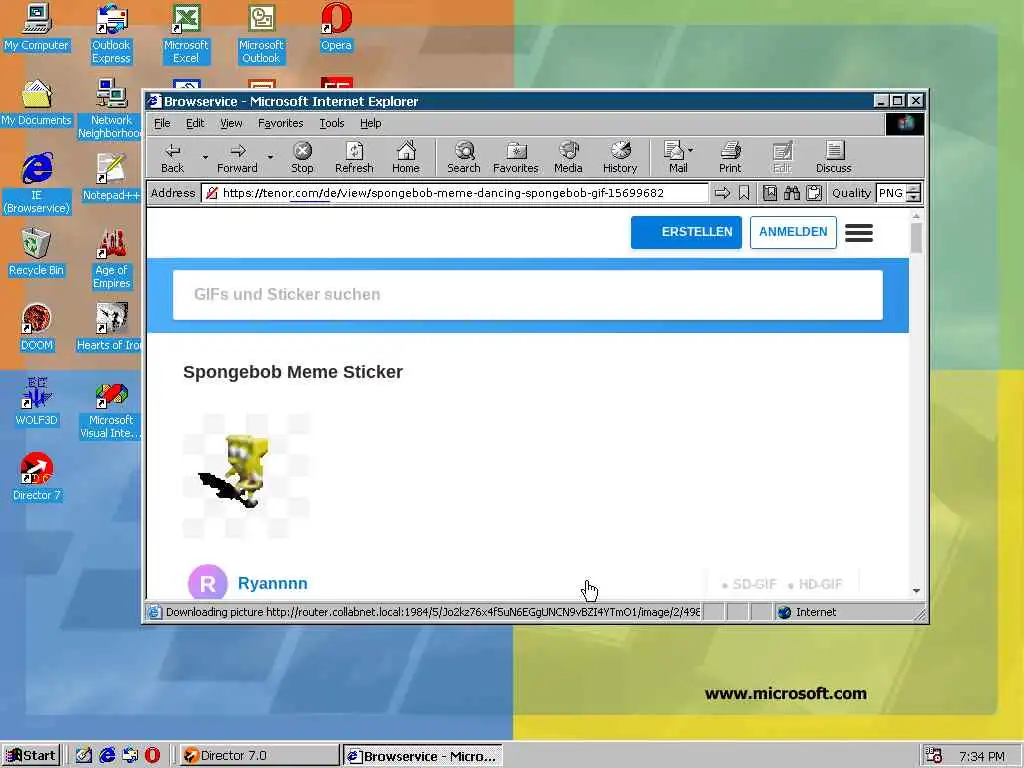Open the Ryannnn user profile link

(272, 583)
